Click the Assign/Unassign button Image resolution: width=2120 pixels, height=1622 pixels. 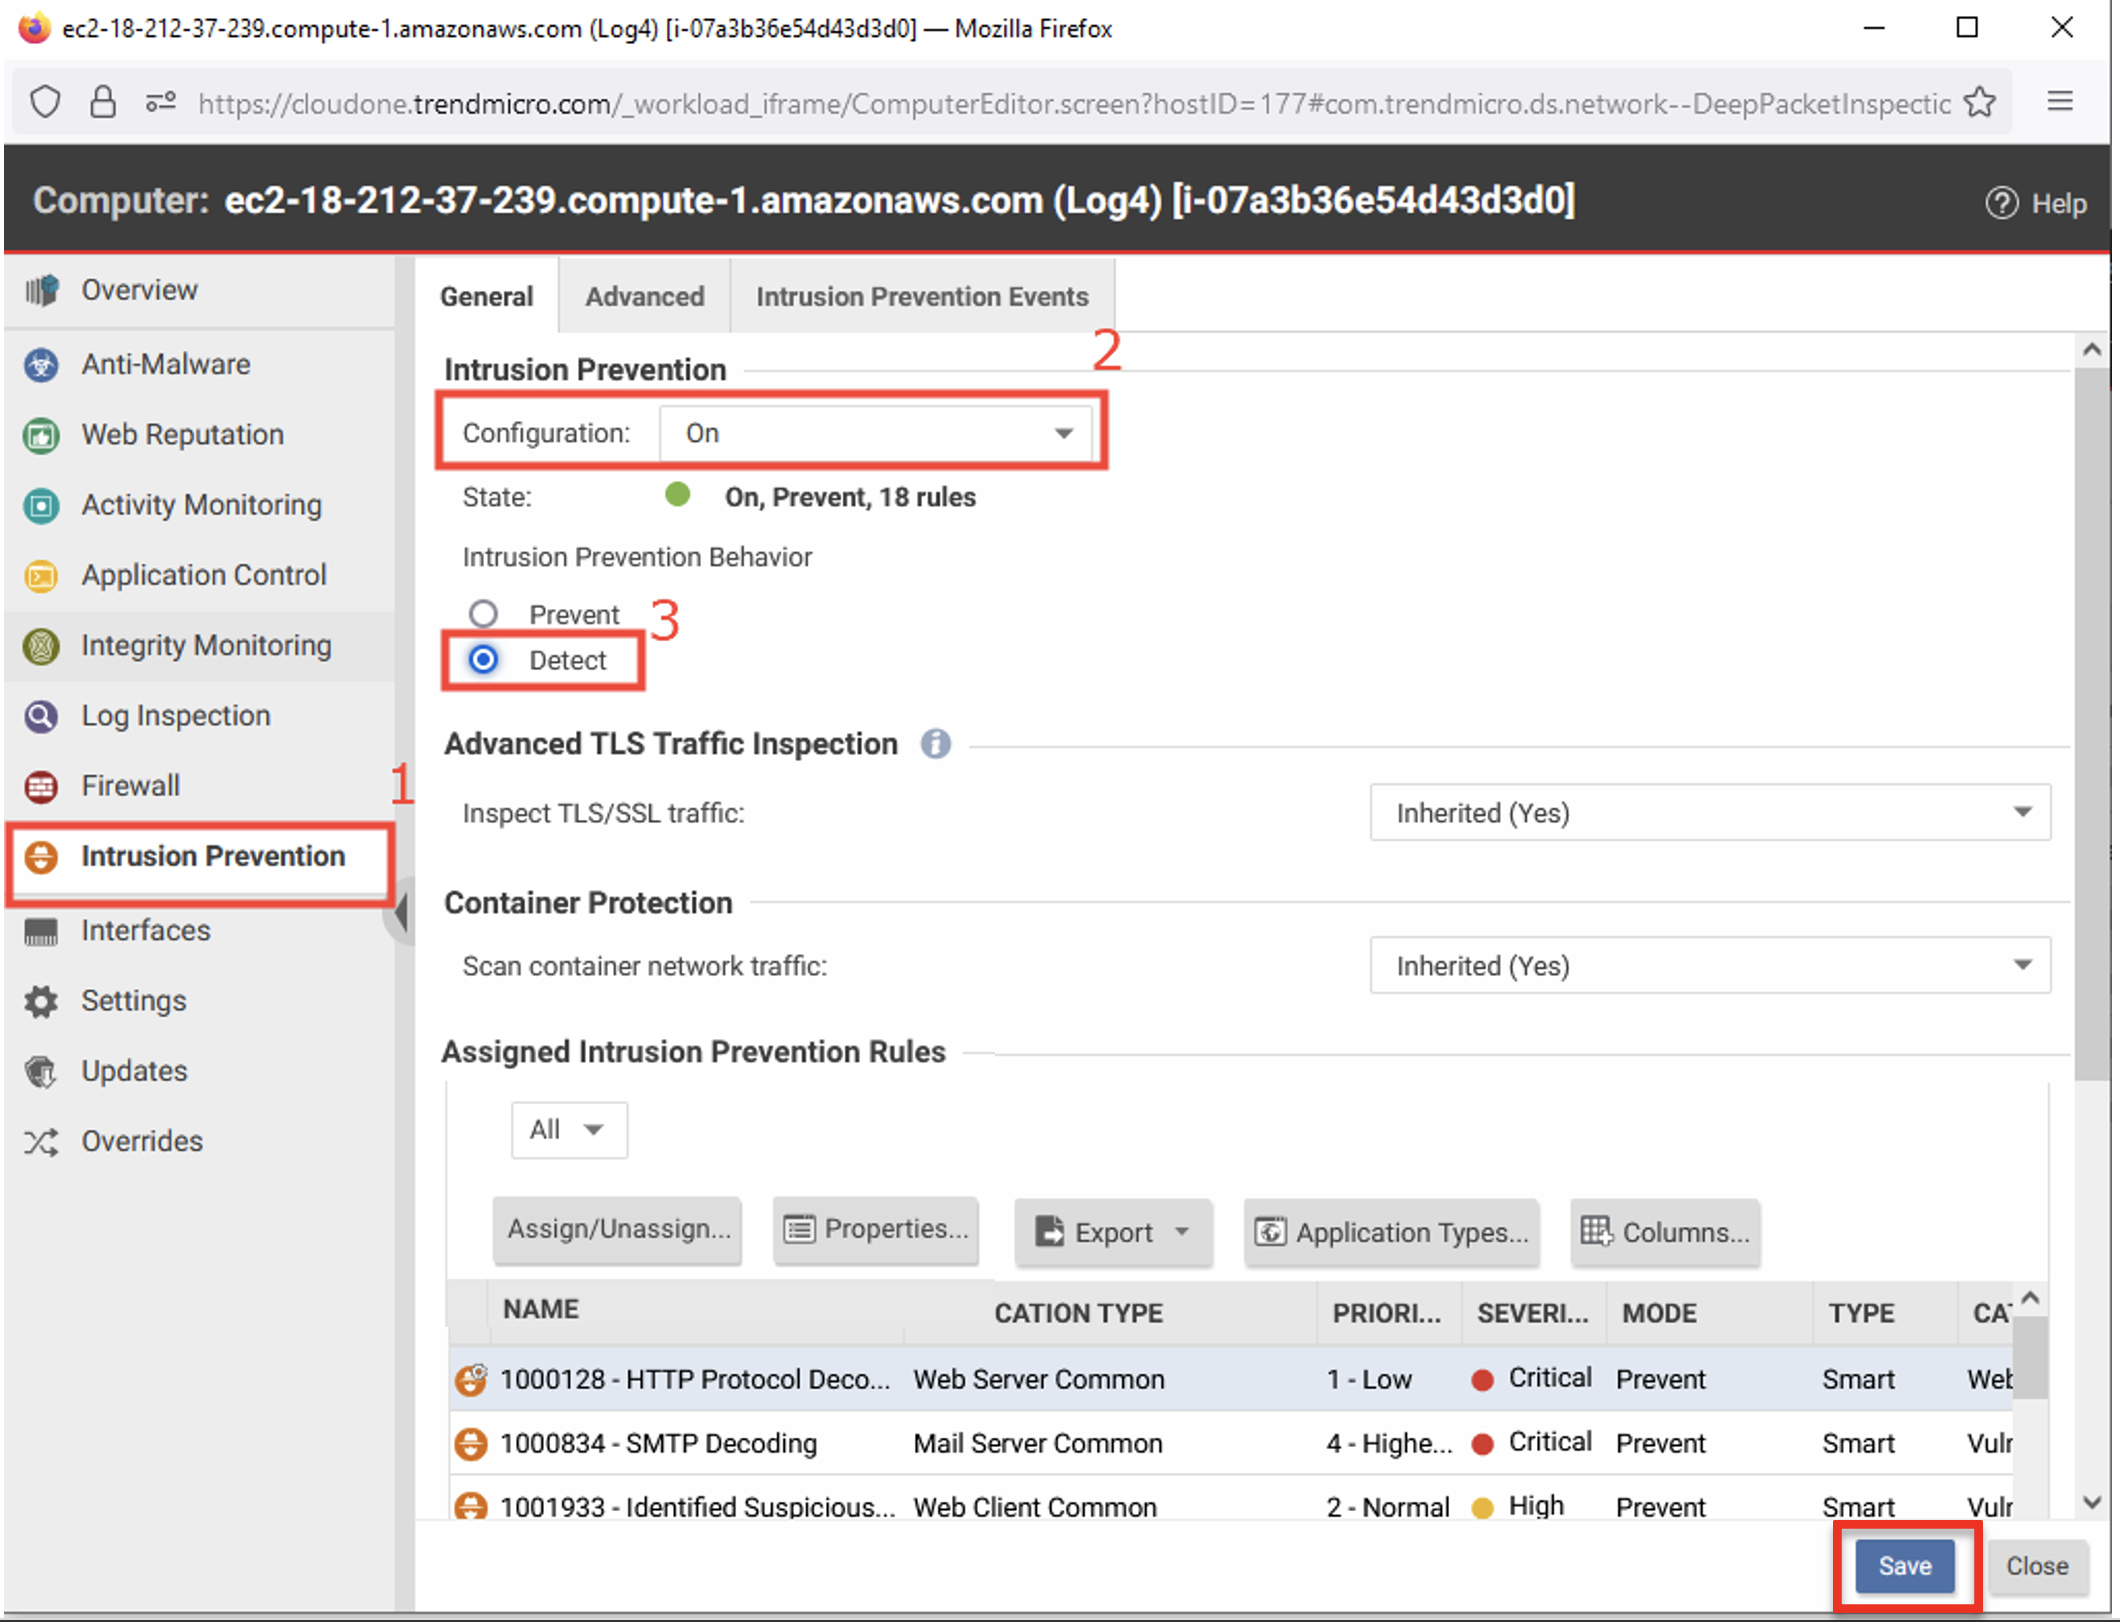(x=618, y=1230)
